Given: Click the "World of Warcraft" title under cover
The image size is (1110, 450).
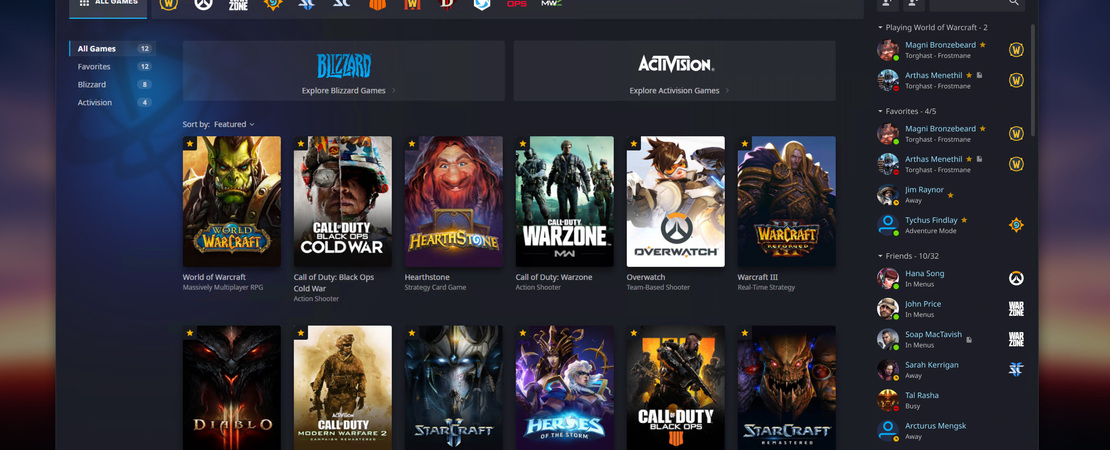Looking at the screenshot, I should tap(214, 277).
